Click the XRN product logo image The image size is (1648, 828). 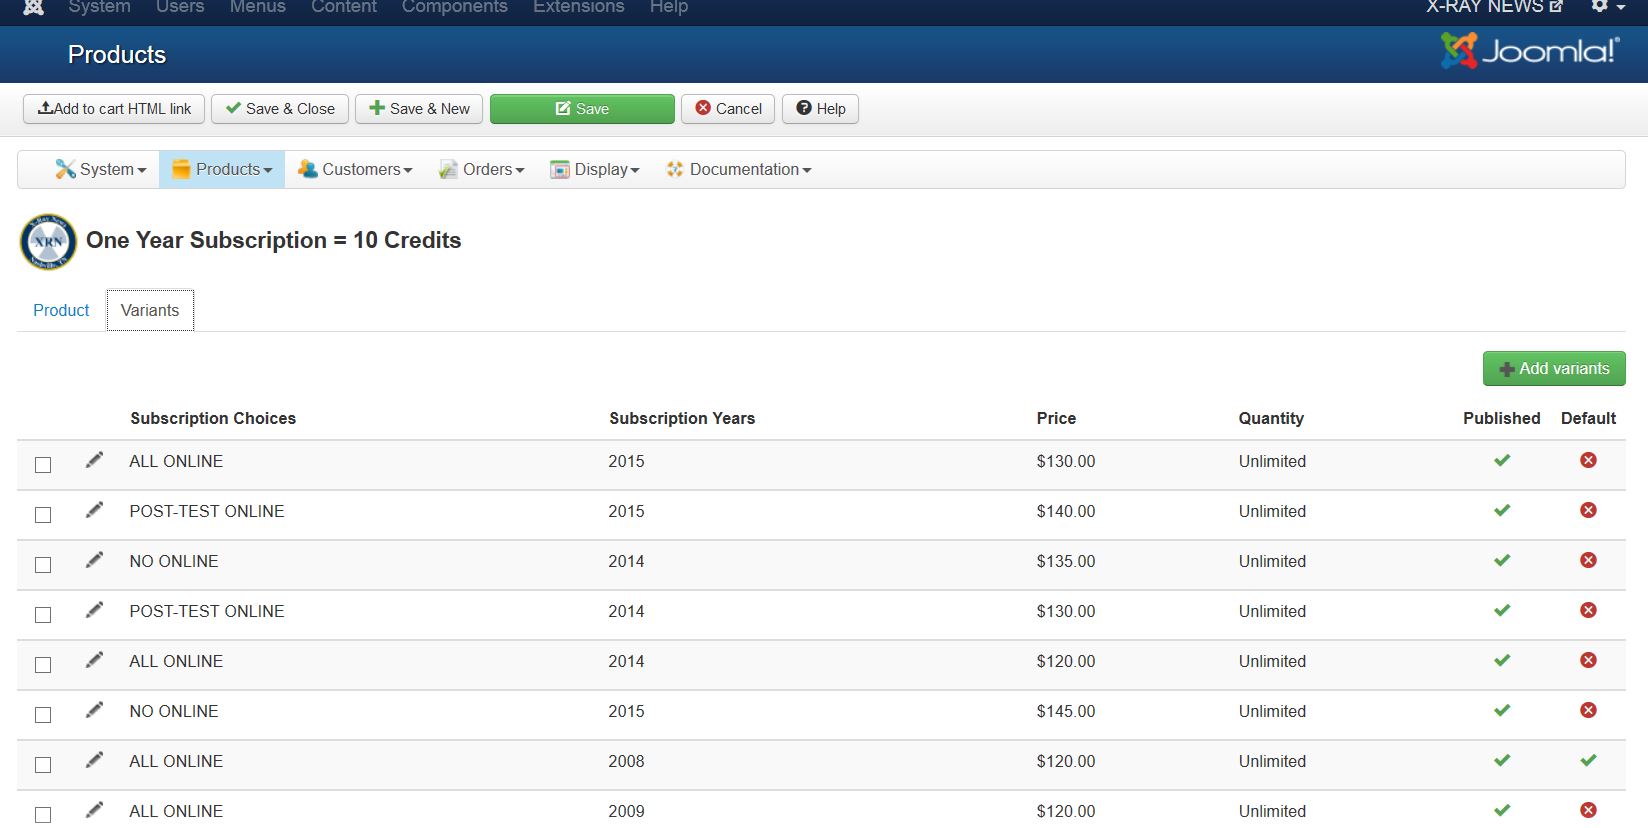coord(48,242)
